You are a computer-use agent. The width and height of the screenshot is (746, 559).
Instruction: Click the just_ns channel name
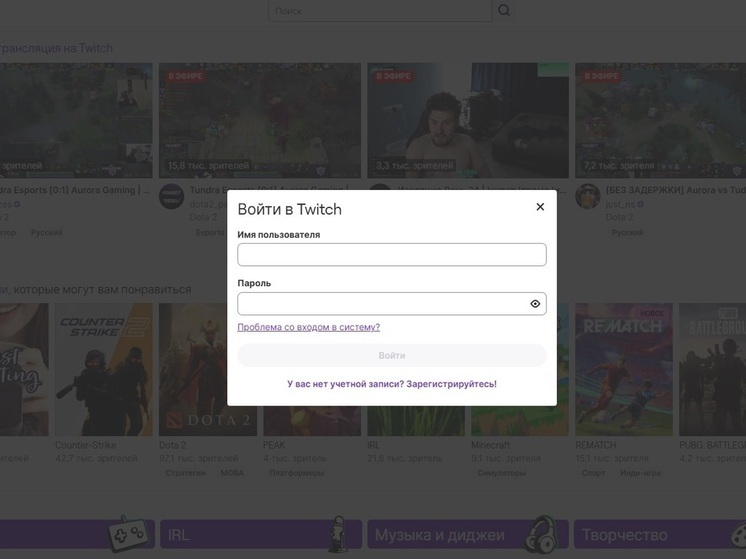(x=620, y=204)
